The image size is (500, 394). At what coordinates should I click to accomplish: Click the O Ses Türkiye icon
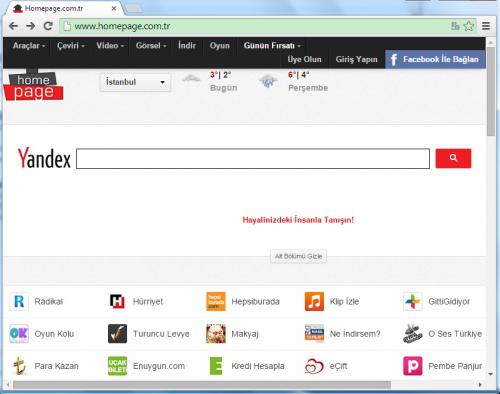pos(413,334)
